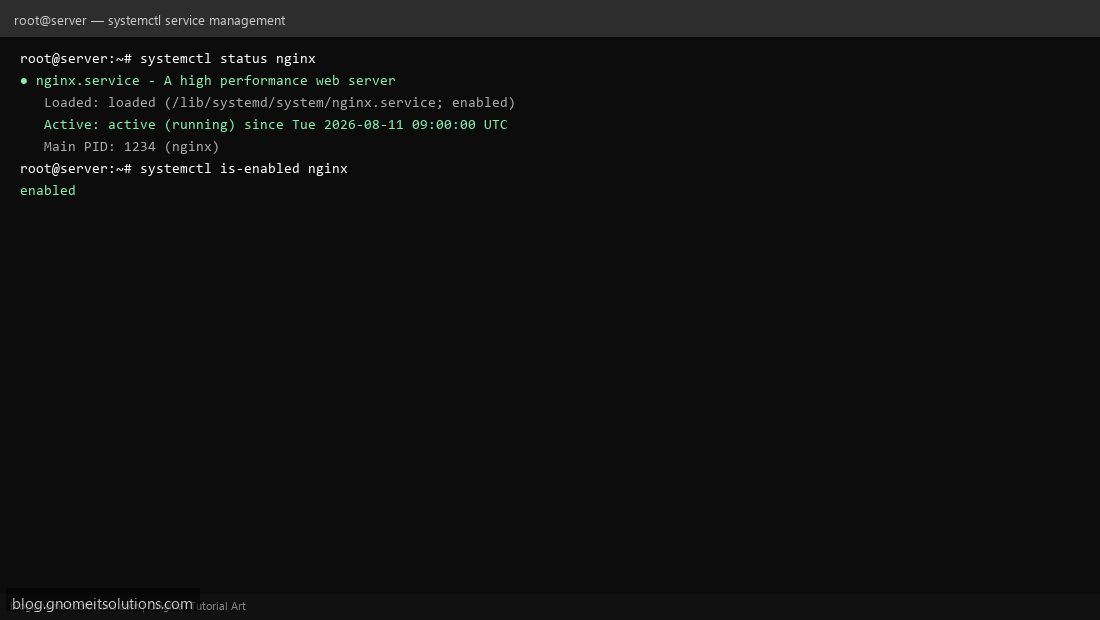Image resolution: width=1100 pixels, height=620 pixels.
Task: Click the window title 'systemctl service management'
Action: pos(196,20)
